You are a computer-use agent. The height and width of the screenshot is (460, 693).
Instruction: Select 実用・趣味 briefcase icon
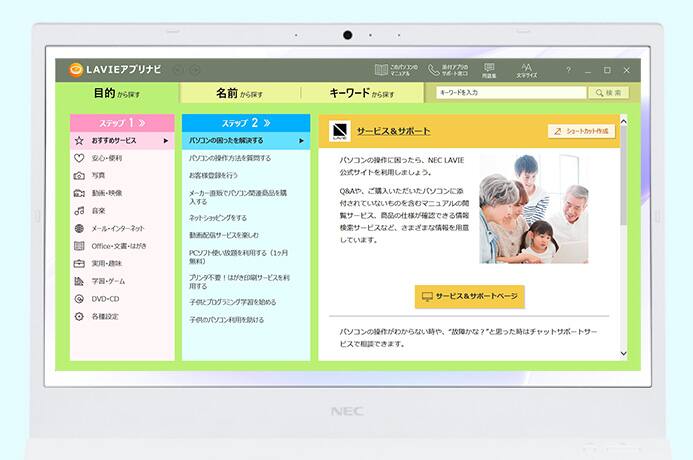click(x=79, y=263)
